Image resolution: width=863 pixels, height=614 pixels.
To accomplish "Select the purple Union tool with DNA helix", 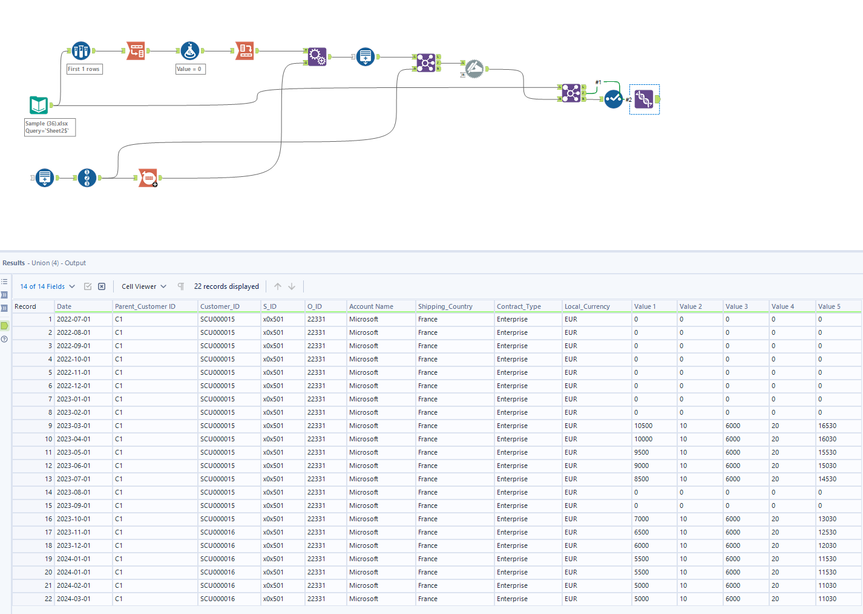I will [x=643, y=99].
